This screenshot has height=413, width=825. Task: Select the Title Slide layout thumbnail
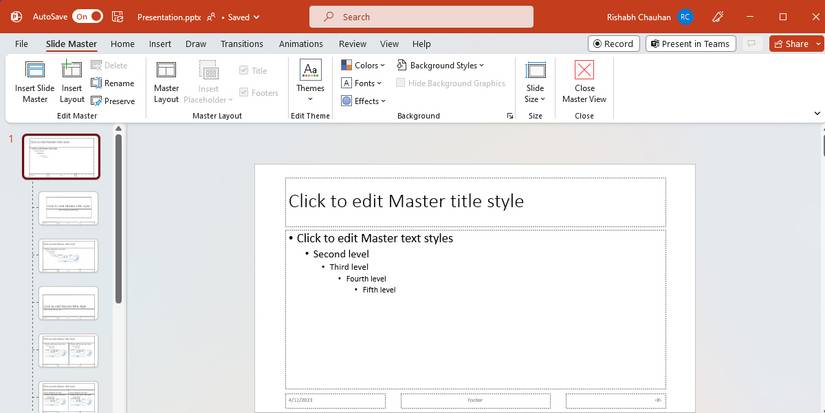coord(68,208)
